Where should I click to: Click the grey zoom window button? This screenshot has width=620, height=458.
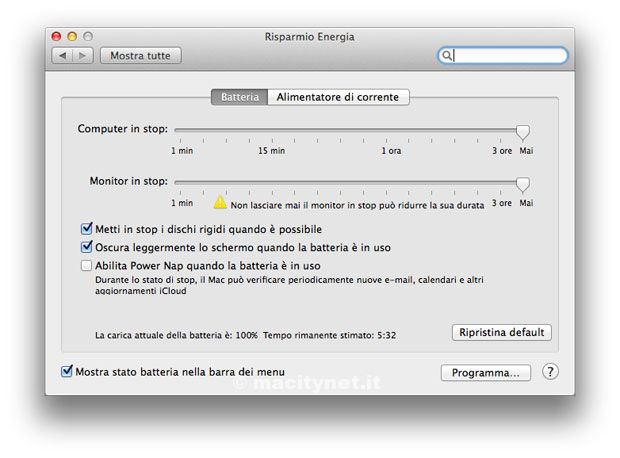point(88,36)
